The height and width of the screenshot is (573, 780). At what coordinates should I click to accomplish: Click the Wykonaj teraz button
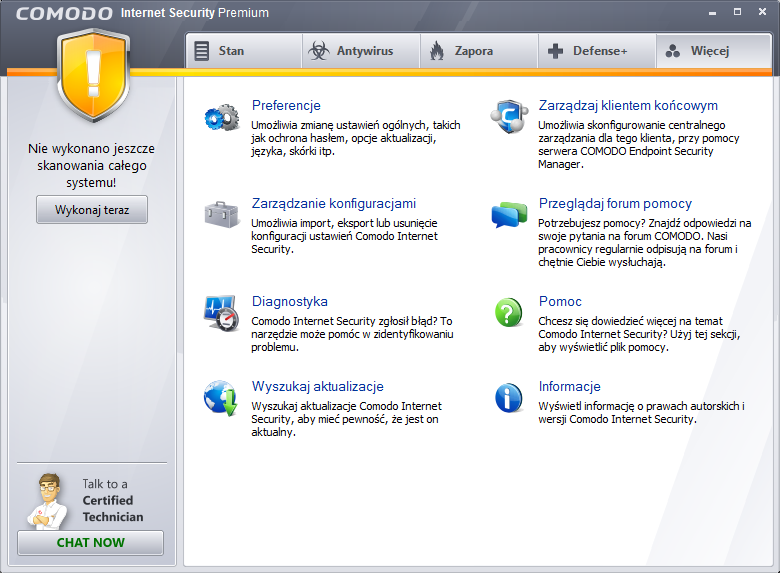(x=92, y=210)
